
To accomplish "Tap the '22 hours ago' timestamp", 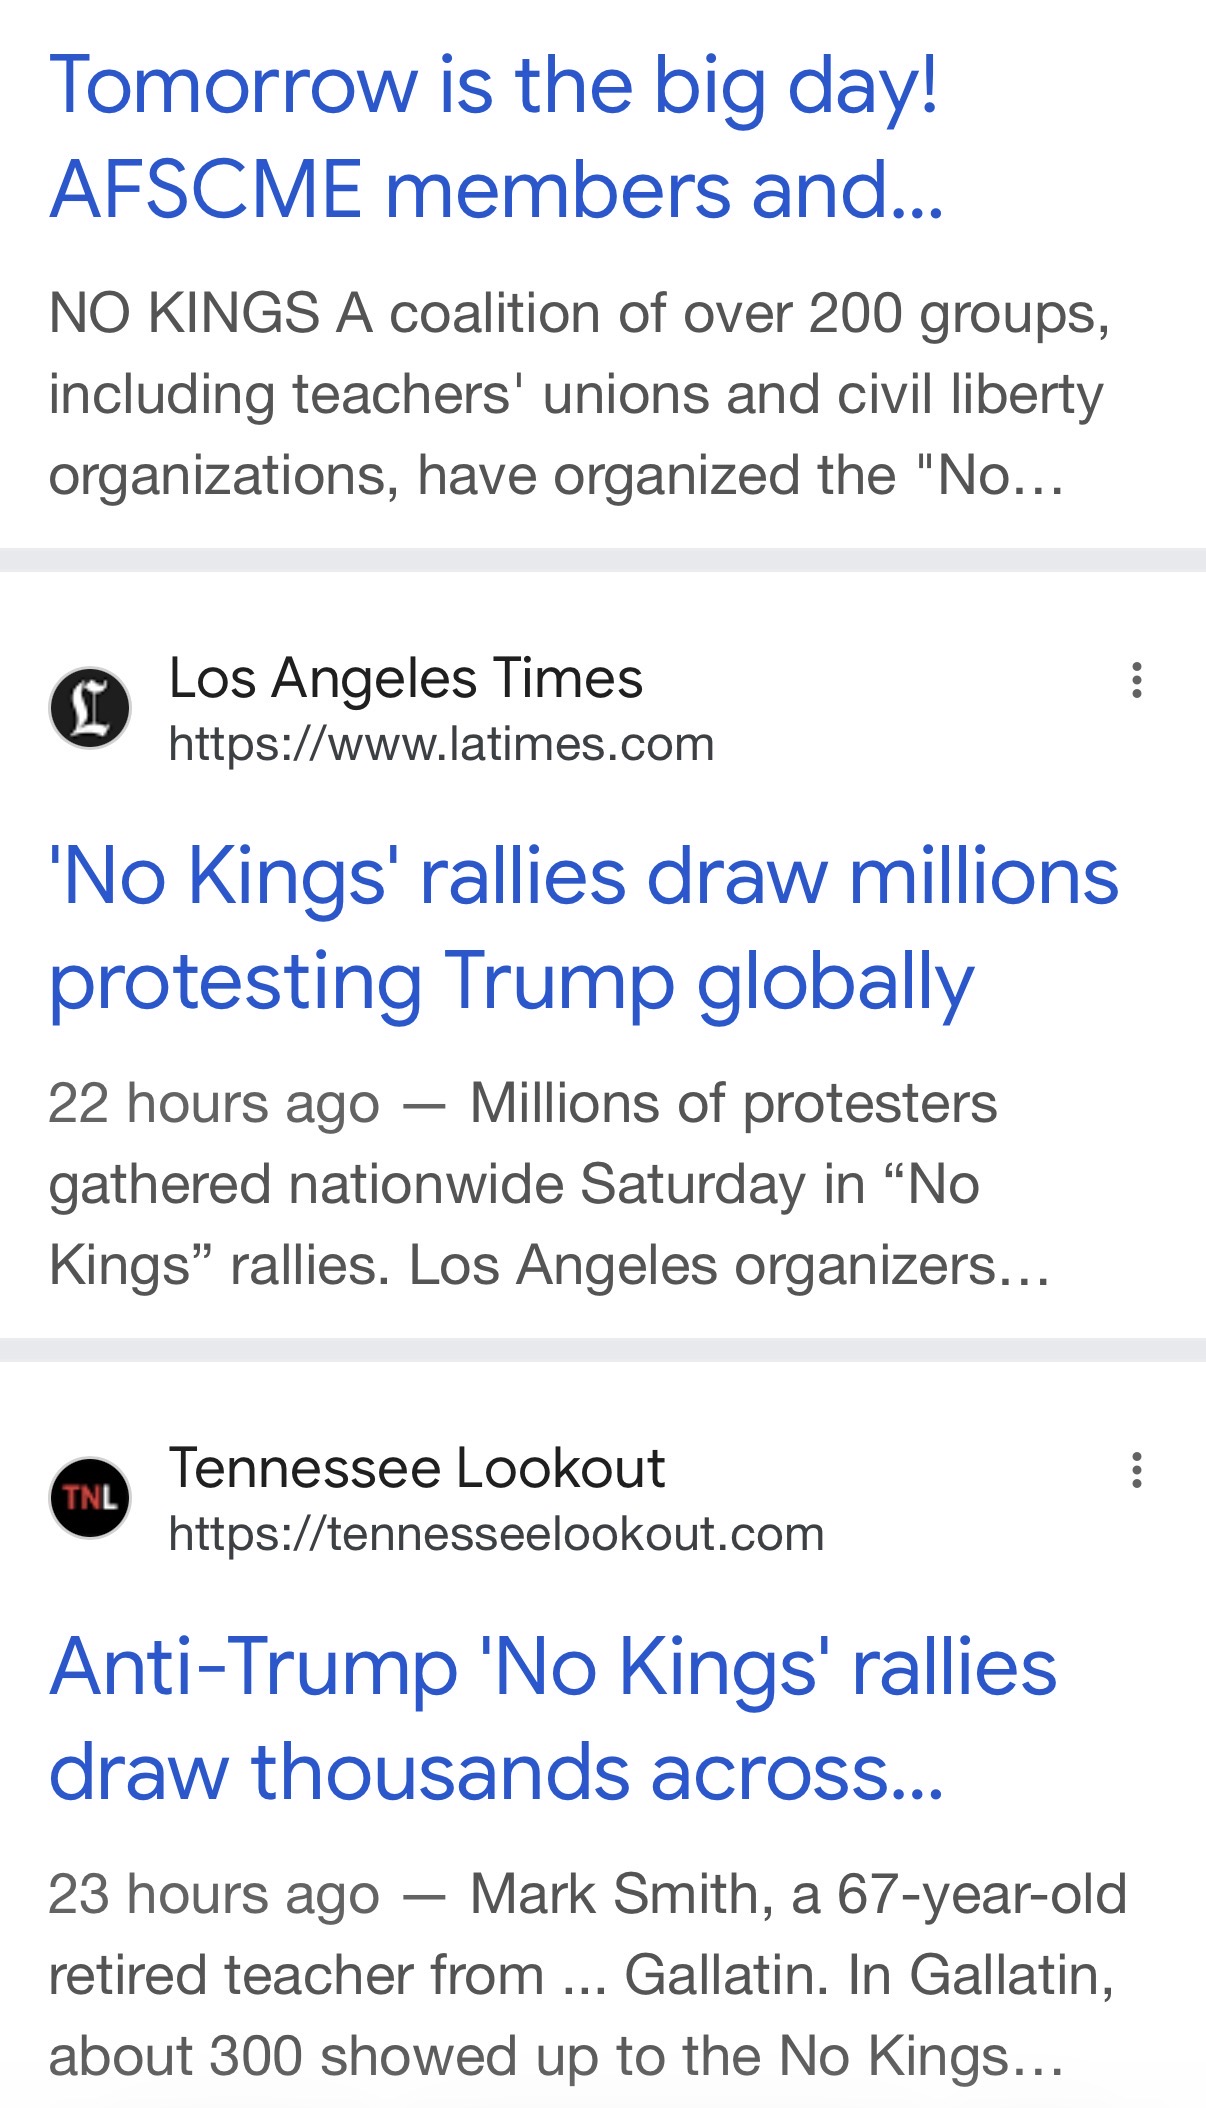I will [x=214, y=1104].
